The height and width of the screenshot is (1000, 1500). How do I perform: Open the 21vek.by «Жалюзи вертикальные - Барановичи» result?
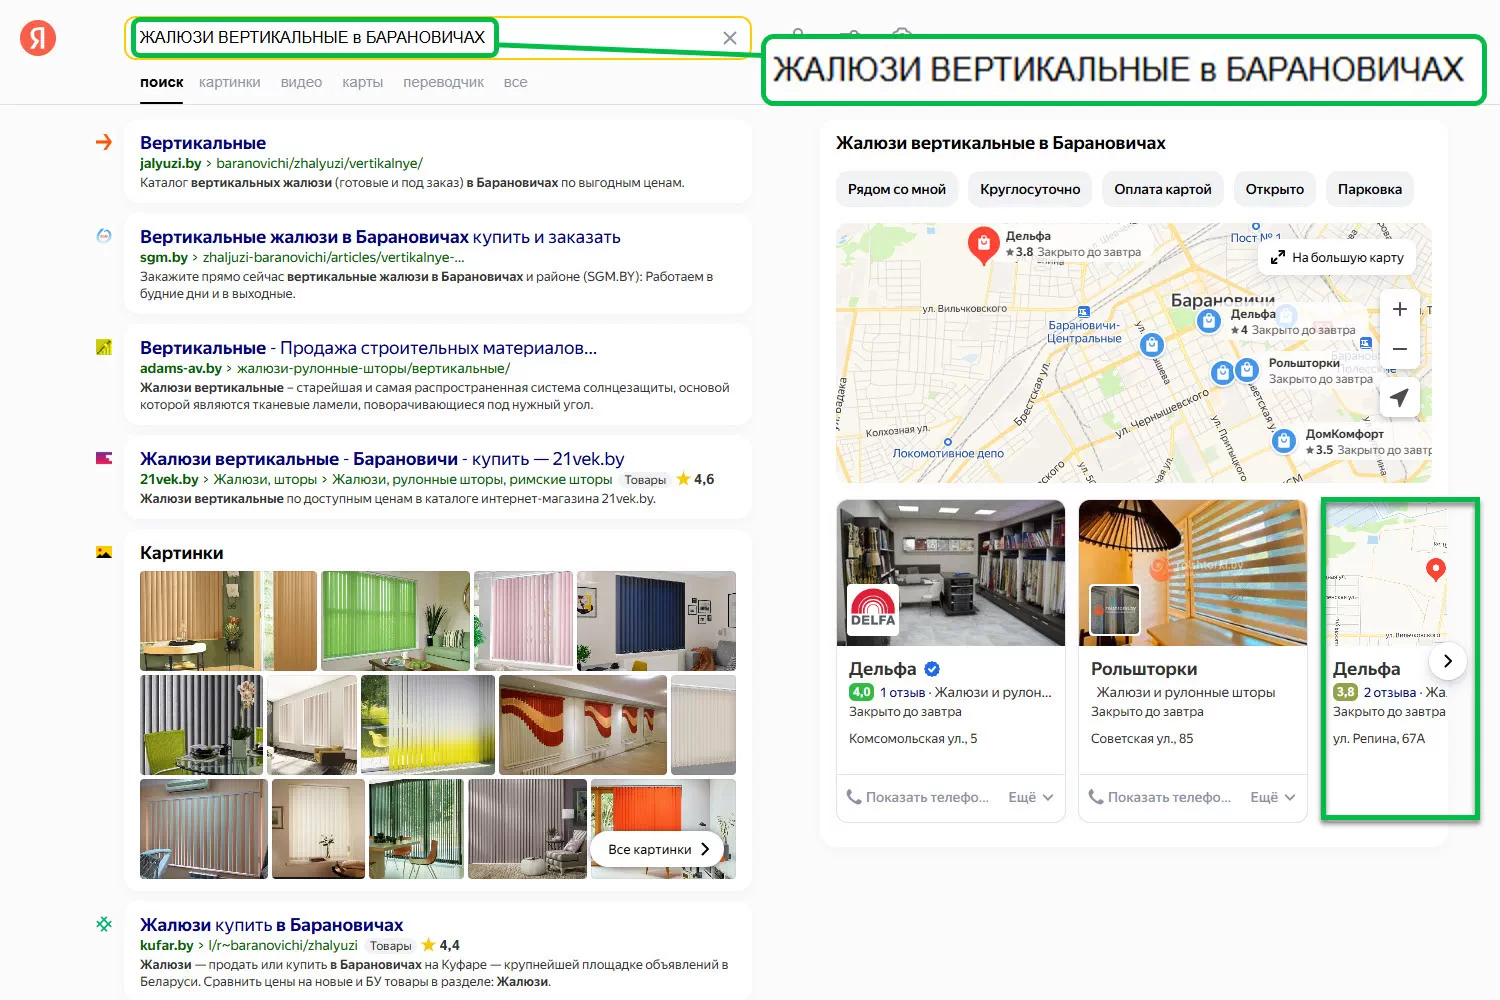[x=382, y=459]
